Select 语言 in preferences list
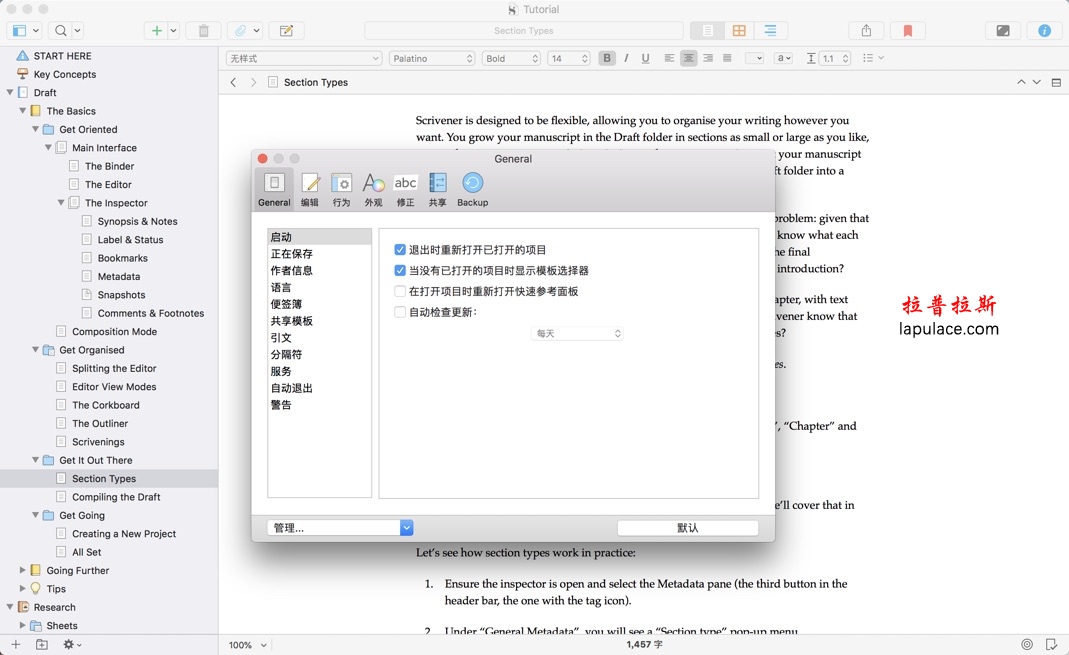 319,288
